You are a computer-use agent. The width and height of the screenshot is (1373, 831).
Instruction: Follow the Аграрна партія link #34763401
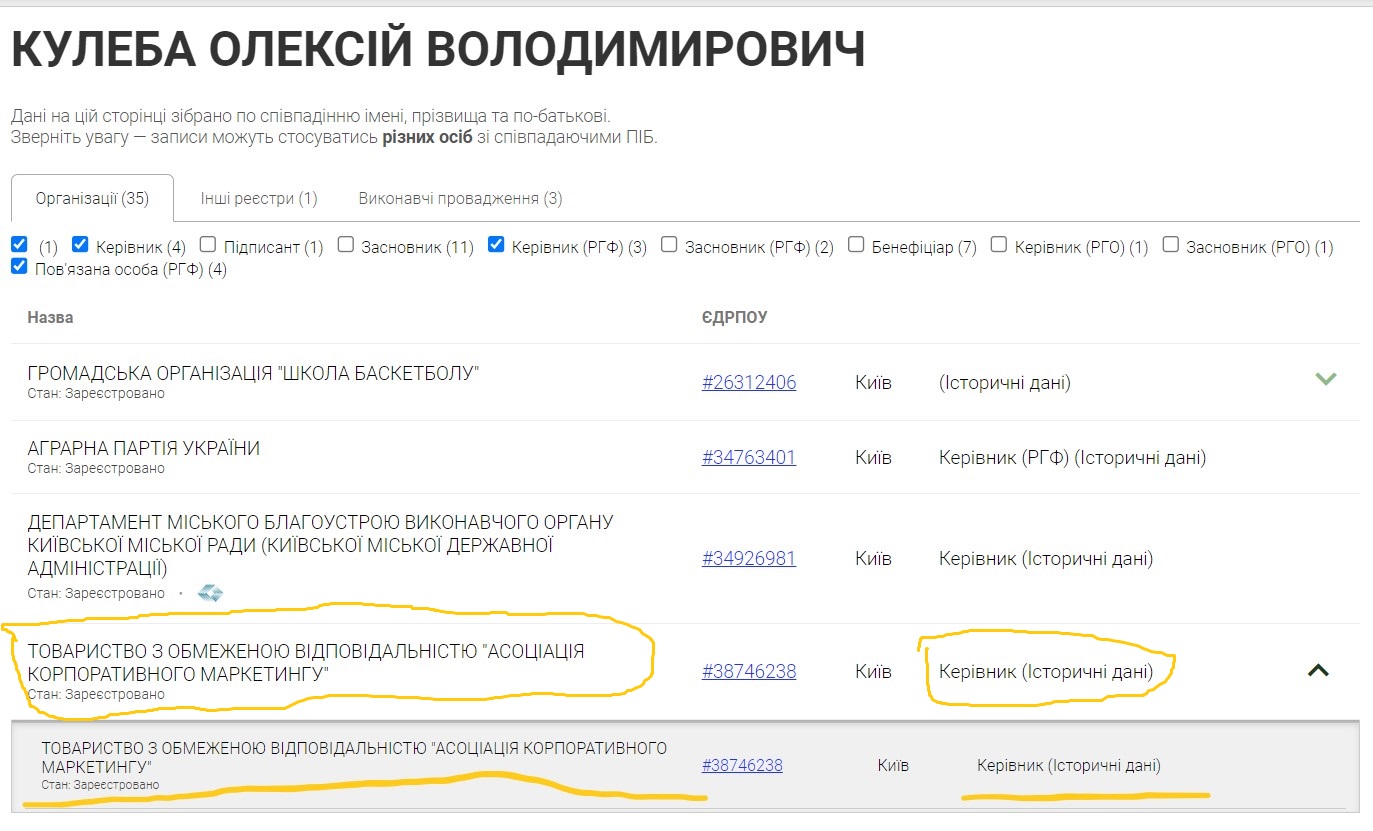(748, 458)
